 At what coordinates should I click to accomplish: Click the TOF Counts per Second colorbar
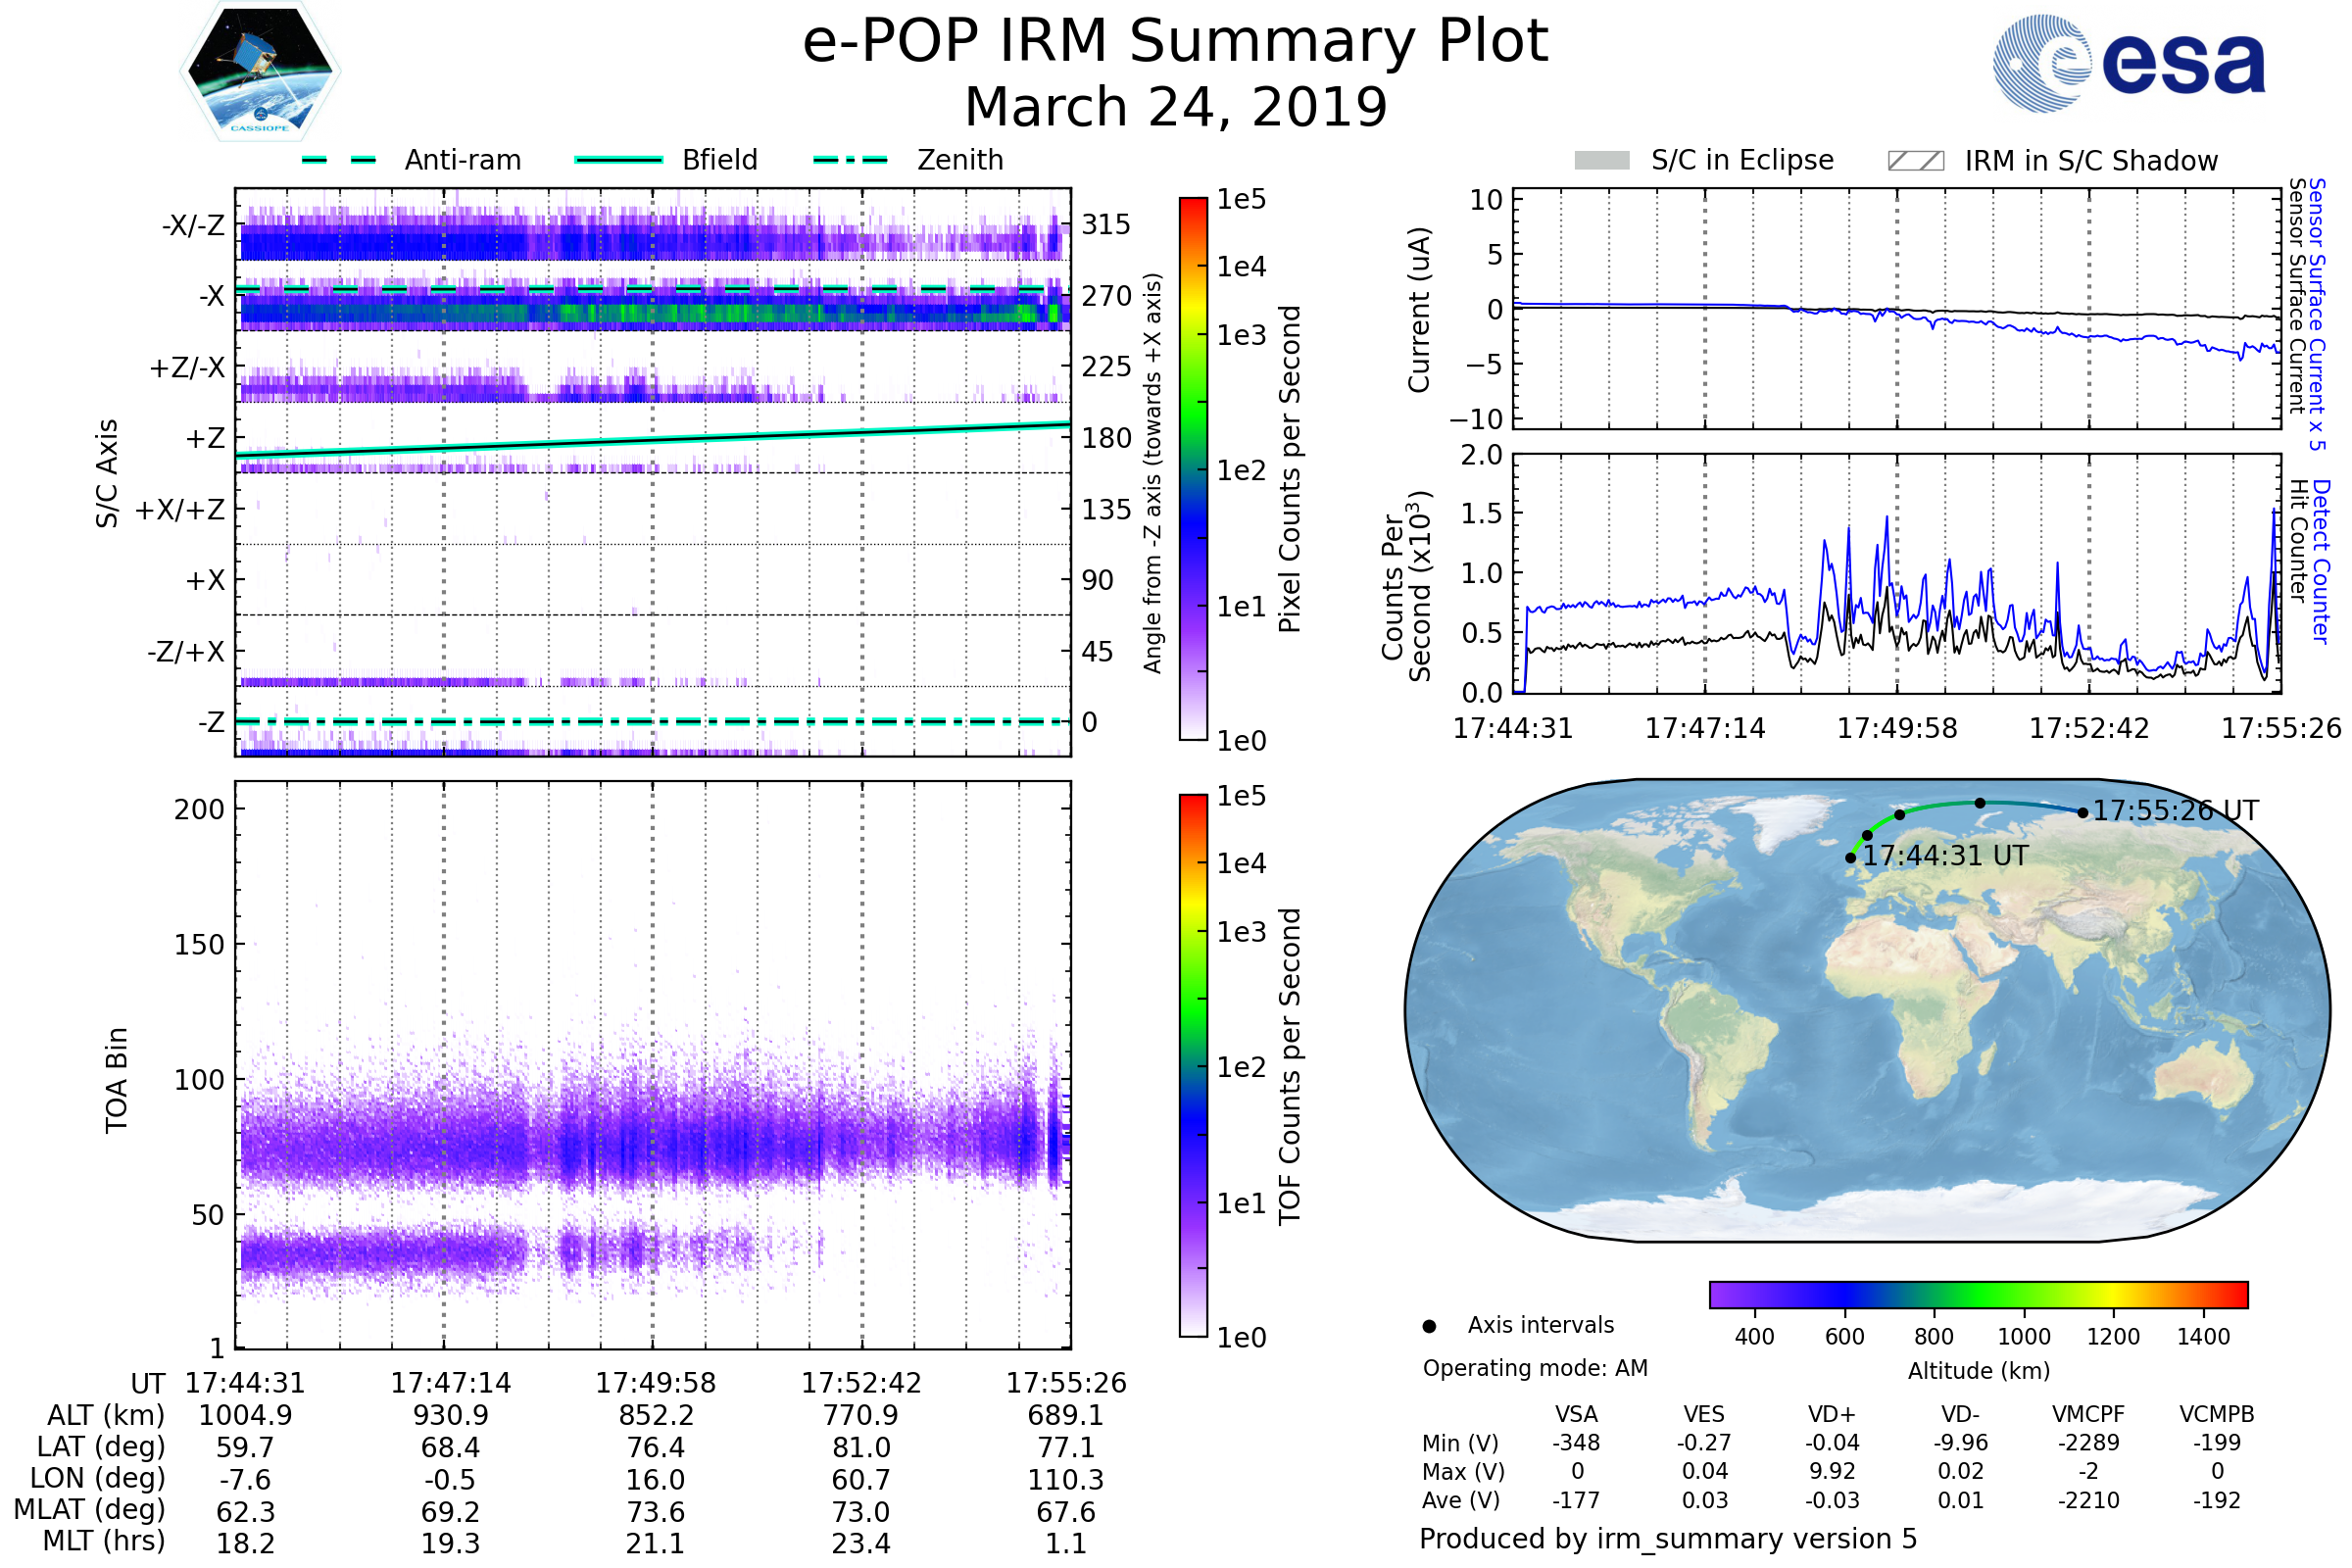(1193, 1065)
